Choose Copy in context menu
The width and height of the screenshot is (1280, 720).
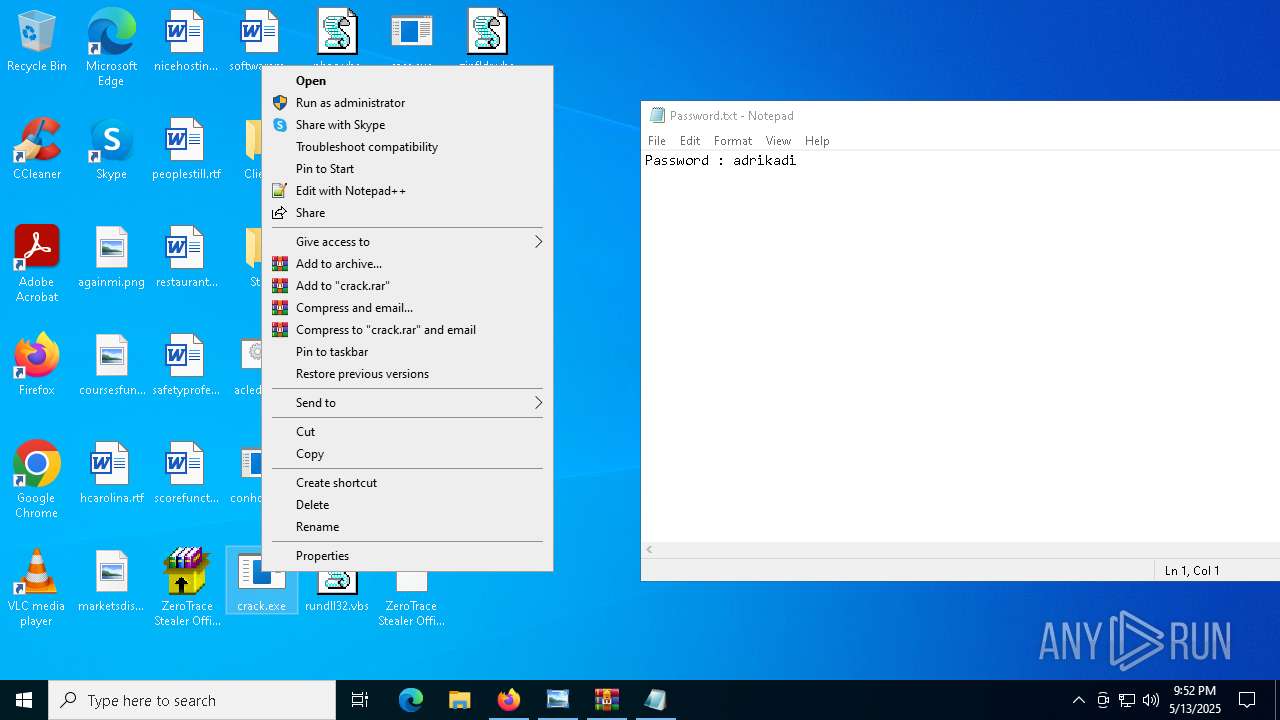(407, 454)
